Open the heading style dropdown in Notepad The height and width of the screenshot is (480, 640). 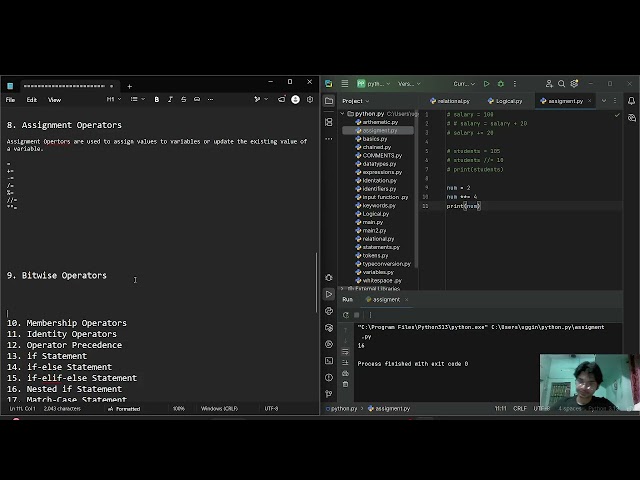[114, 100]
